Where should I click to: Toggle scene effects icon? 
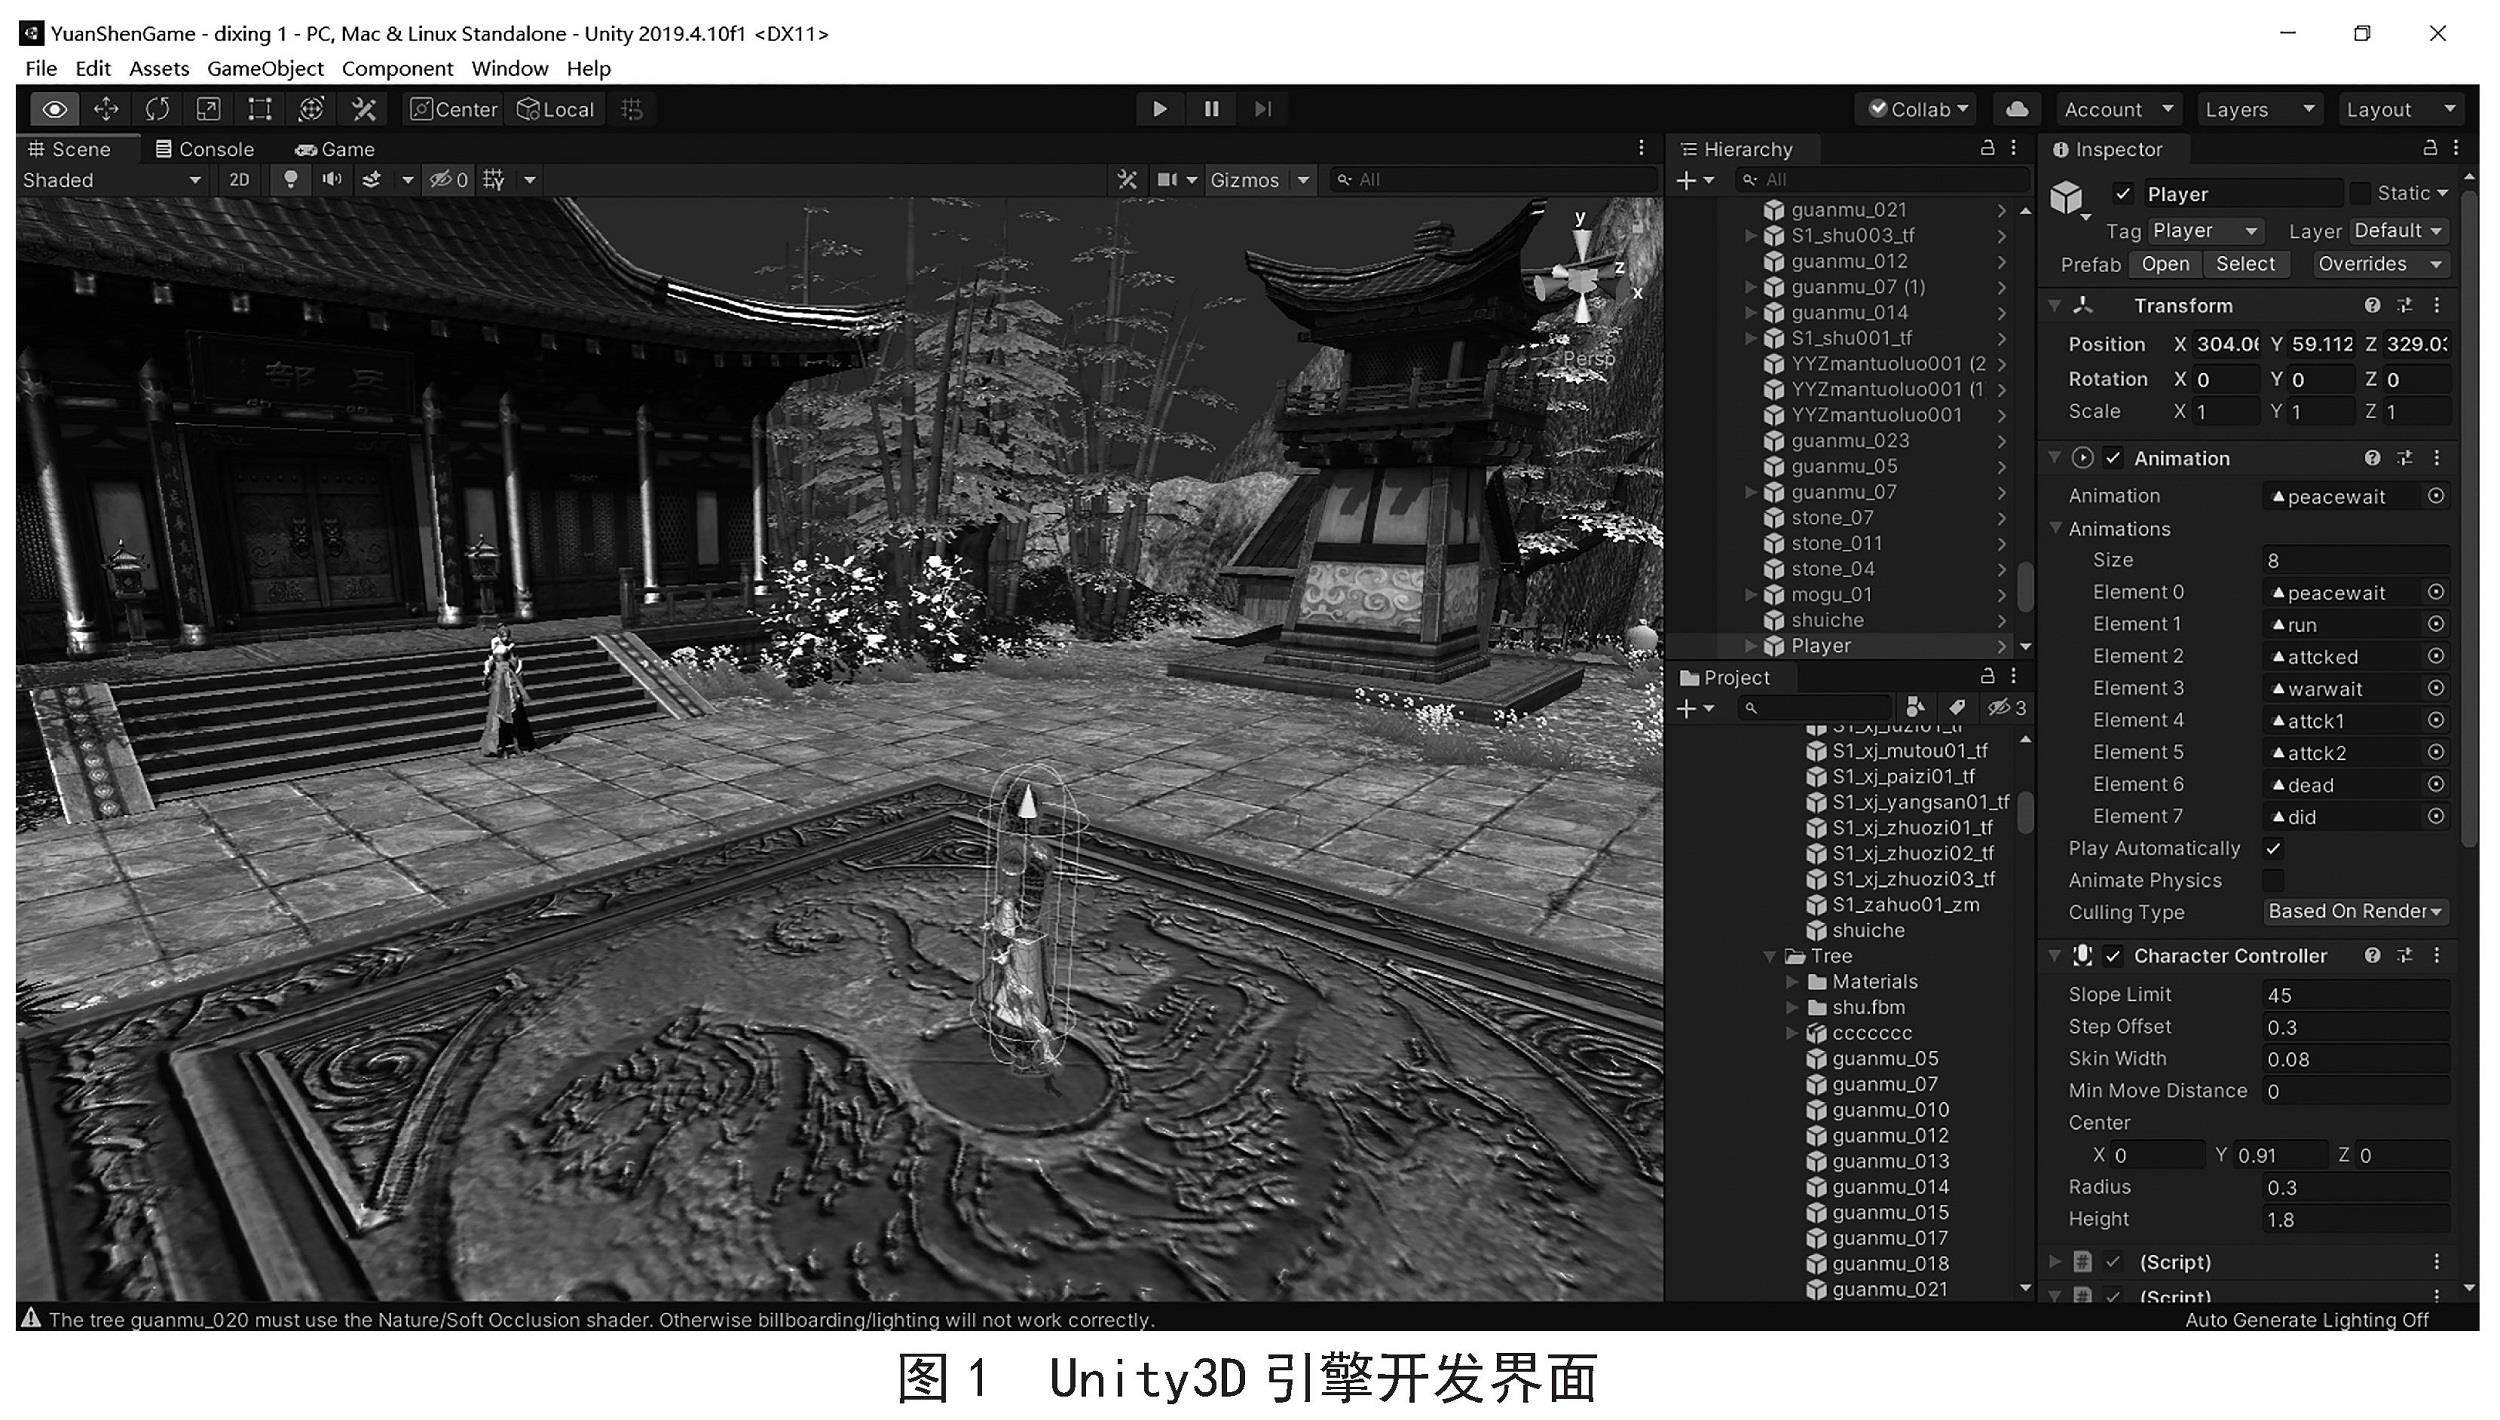(x=372, y=180)
